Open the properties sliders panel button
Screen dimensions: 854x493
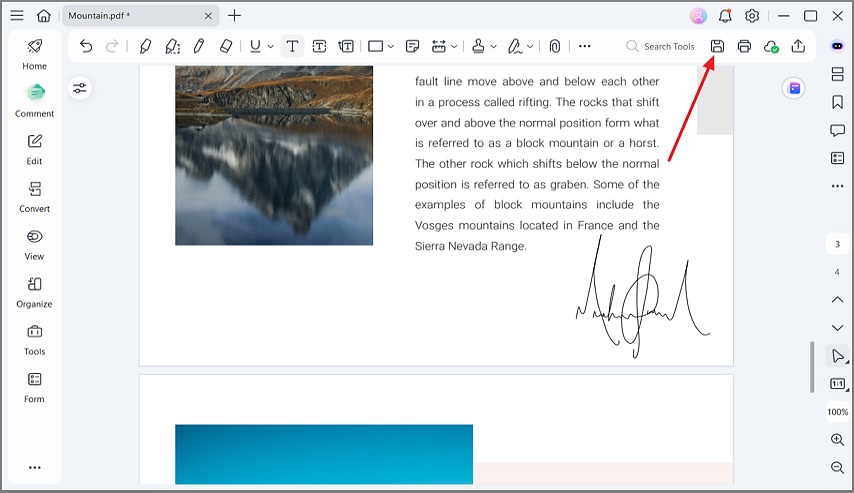(x=80, y=88)
